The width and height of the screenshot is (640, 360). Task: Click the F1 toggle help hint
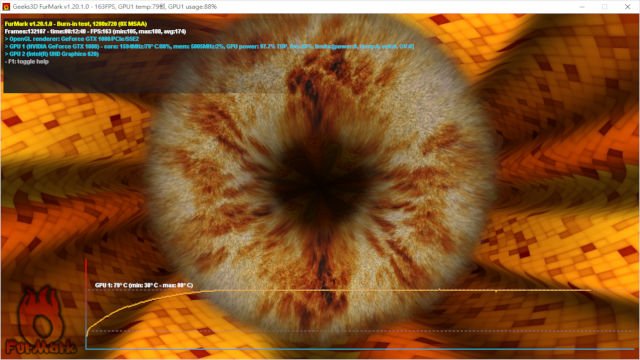(27, 62)
